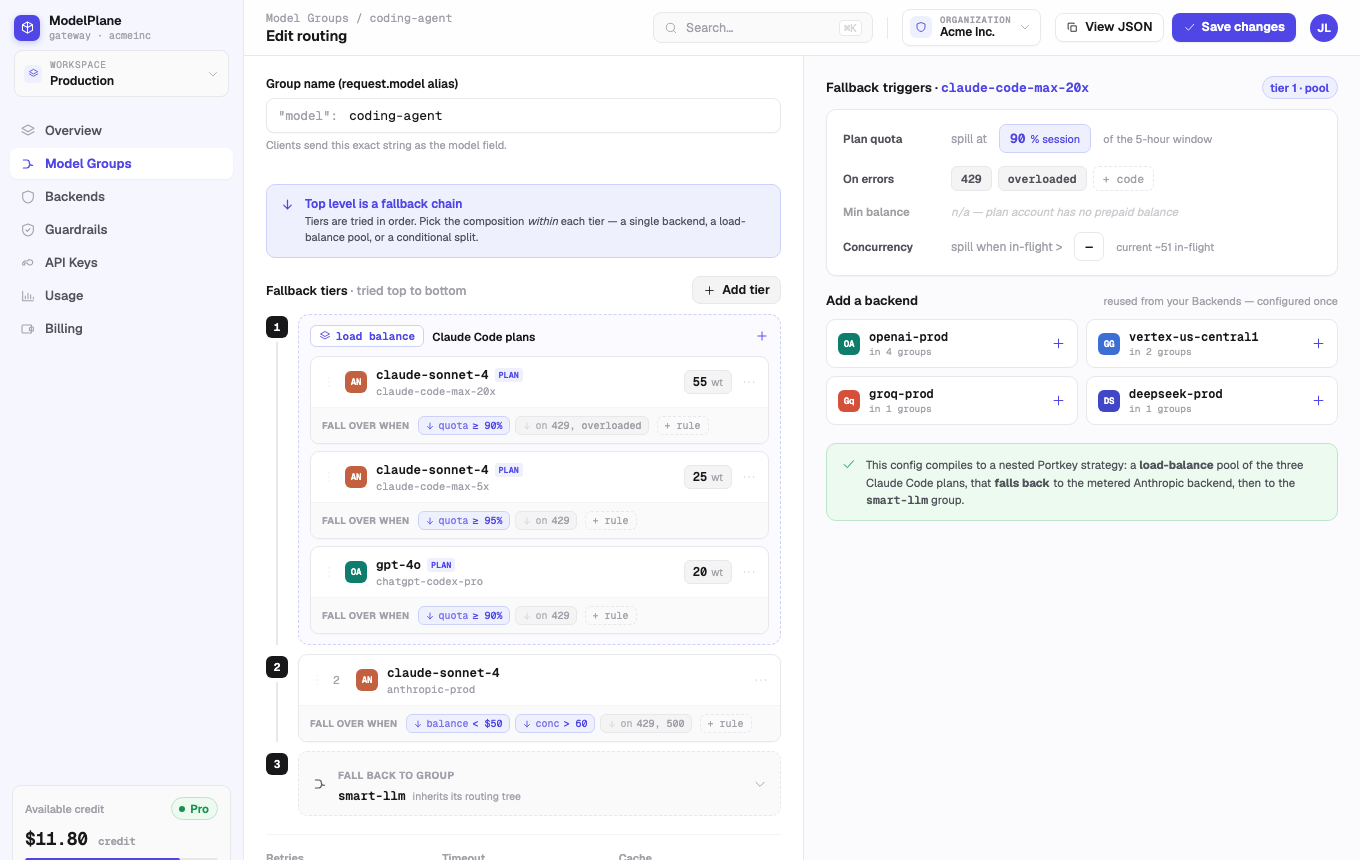Toggle the quota ≥ 95% rule chip
Viewport: 1360px width, 860px height.
tap(464, 520)
